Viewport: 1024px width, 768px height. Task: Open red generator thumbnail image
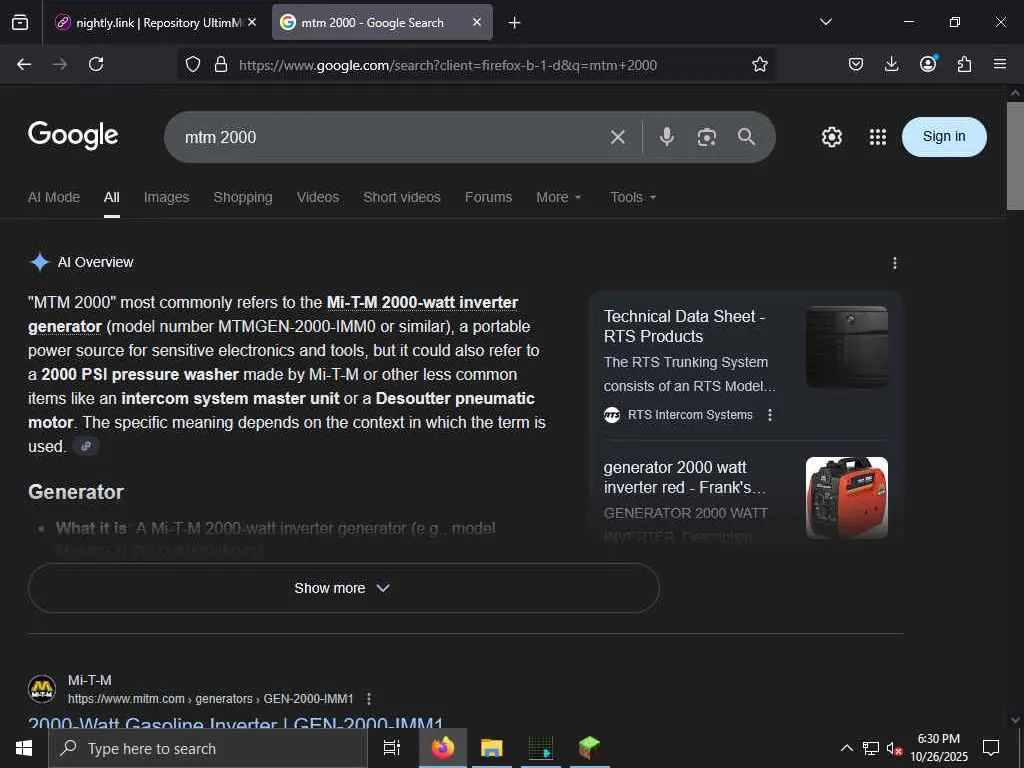coord(846,498)
